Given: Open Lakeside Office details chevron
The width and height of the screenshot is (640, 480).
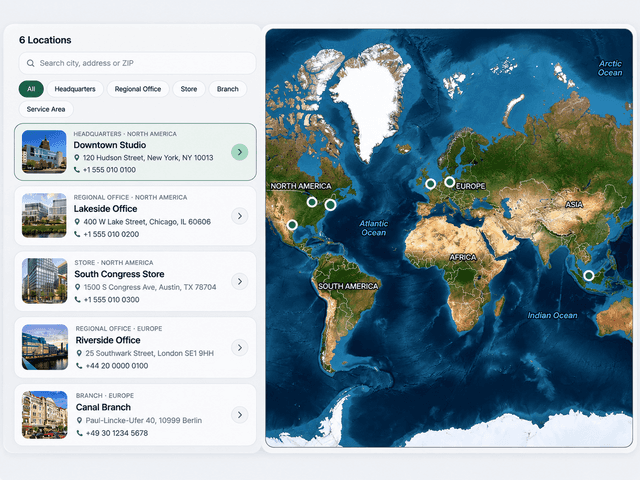Looking at the screenshot, I should (x=240, y=216).
